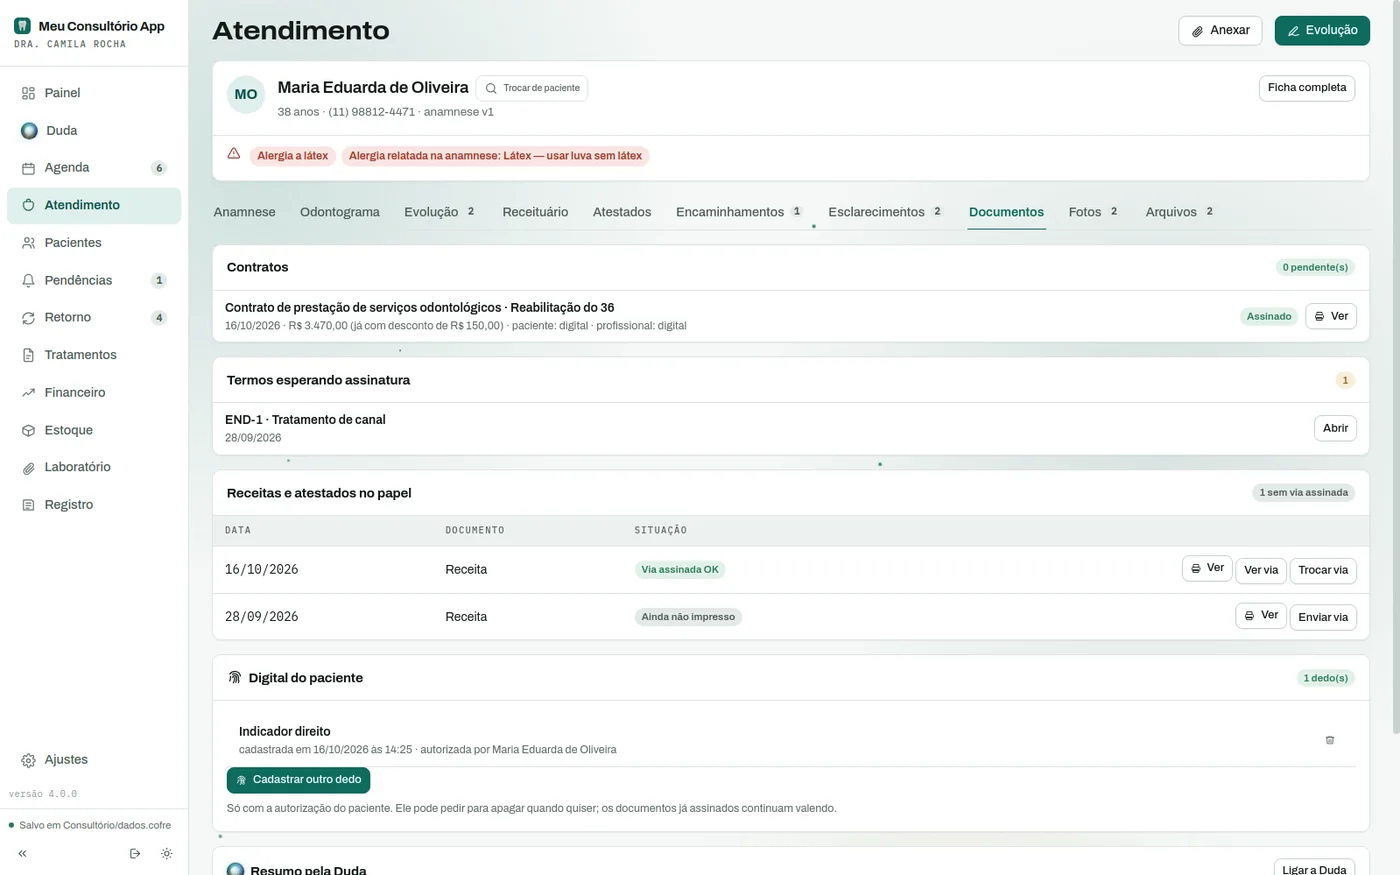Open Tratamentos in the sidebar
This screenshot has height=875, width=1400.
(94, 355)
